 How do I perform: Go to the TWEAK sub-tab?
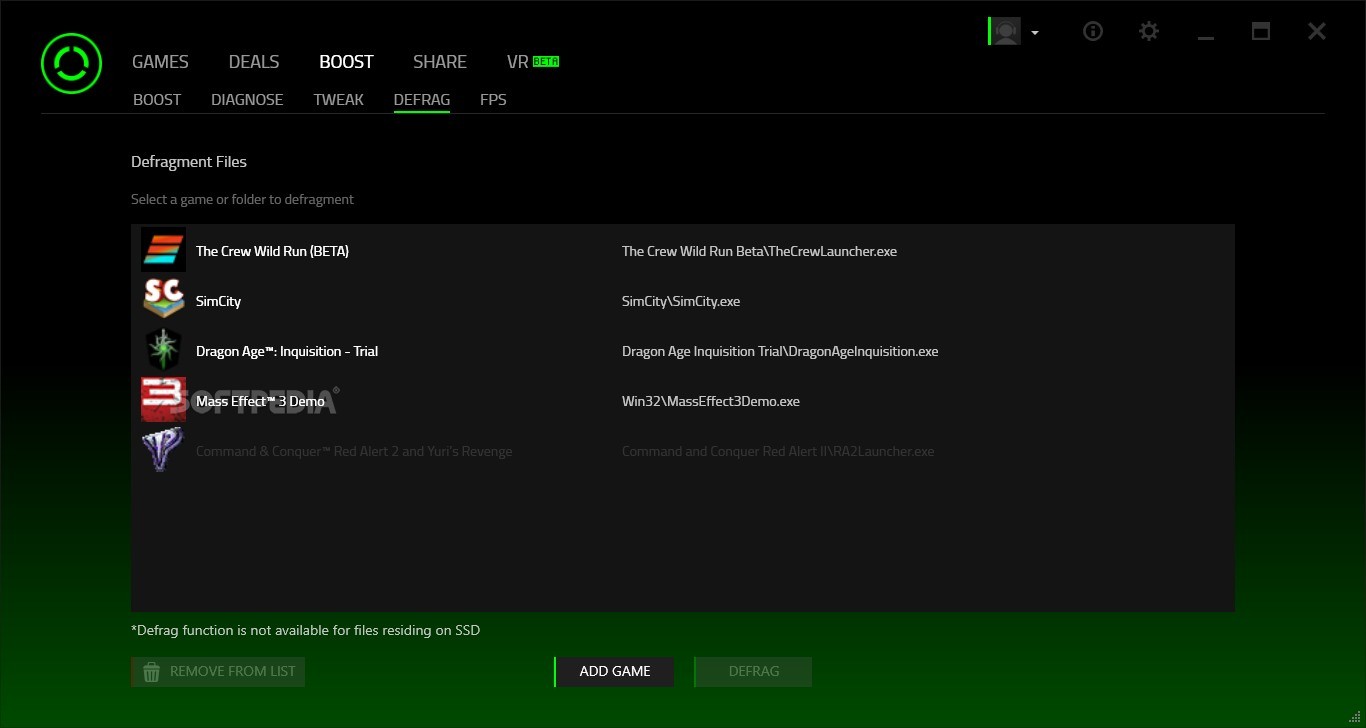338,100
